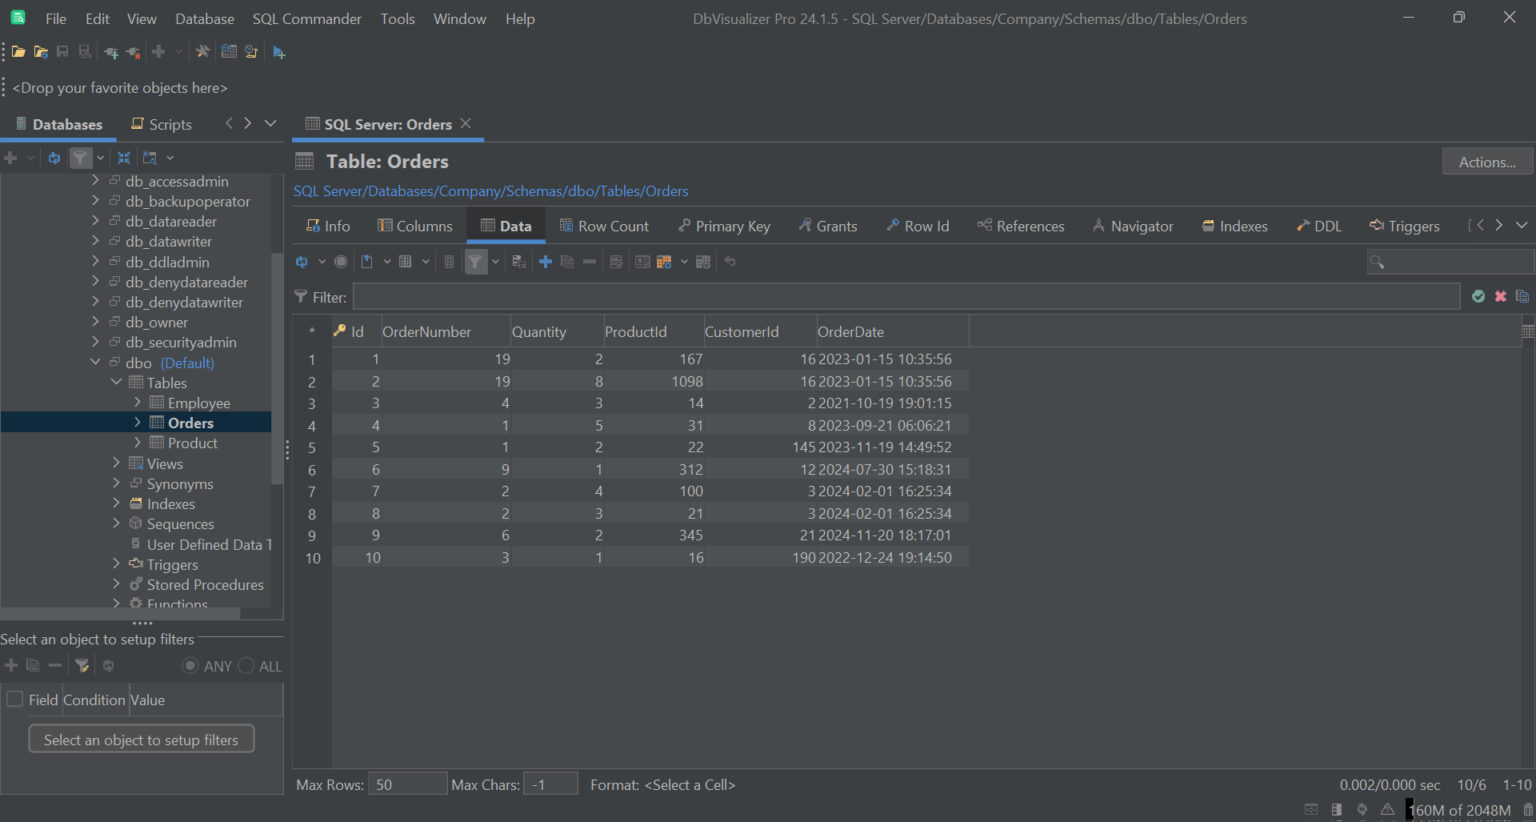Screen dimensions: 1536x822
Task: Click the Actions... button
Action: [1487, 162]
